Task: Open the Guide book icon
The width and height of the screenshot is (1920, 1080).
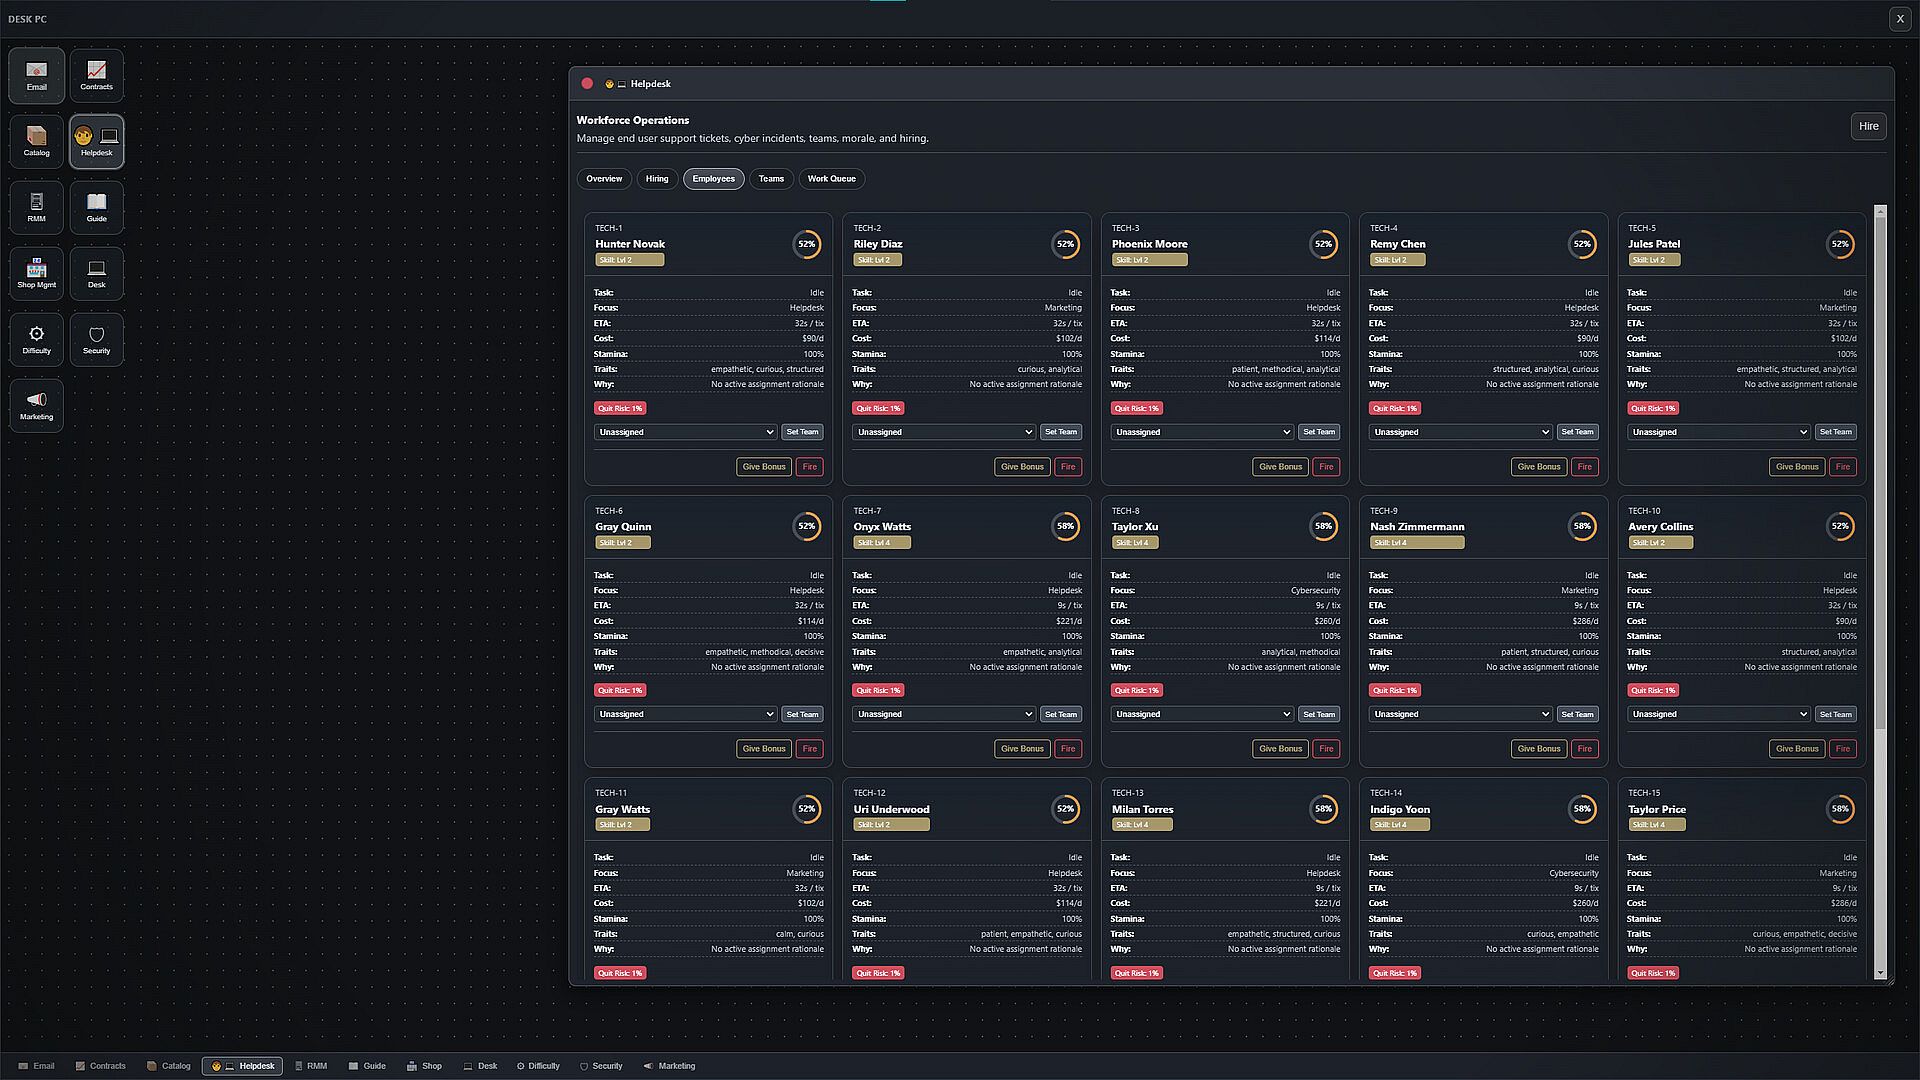Action: pyautogui.click(x=96, y=207)
